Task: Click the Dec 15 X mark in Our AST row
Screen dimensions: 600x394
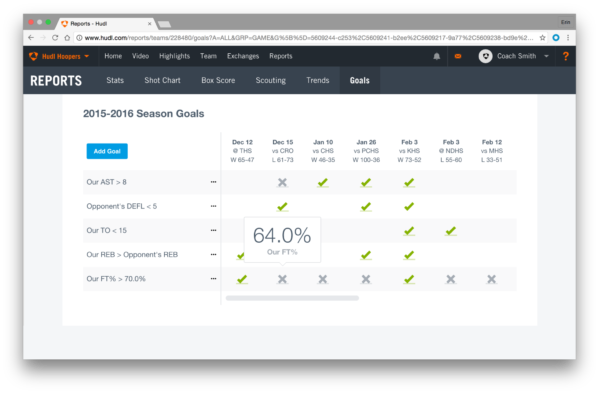Action: (282, 182)
